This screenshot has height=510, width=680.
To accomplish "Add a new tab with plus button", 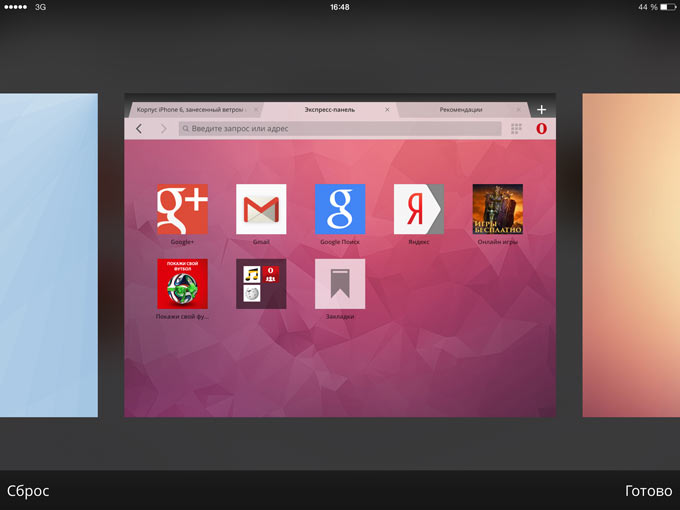I will tap(541, 109).
